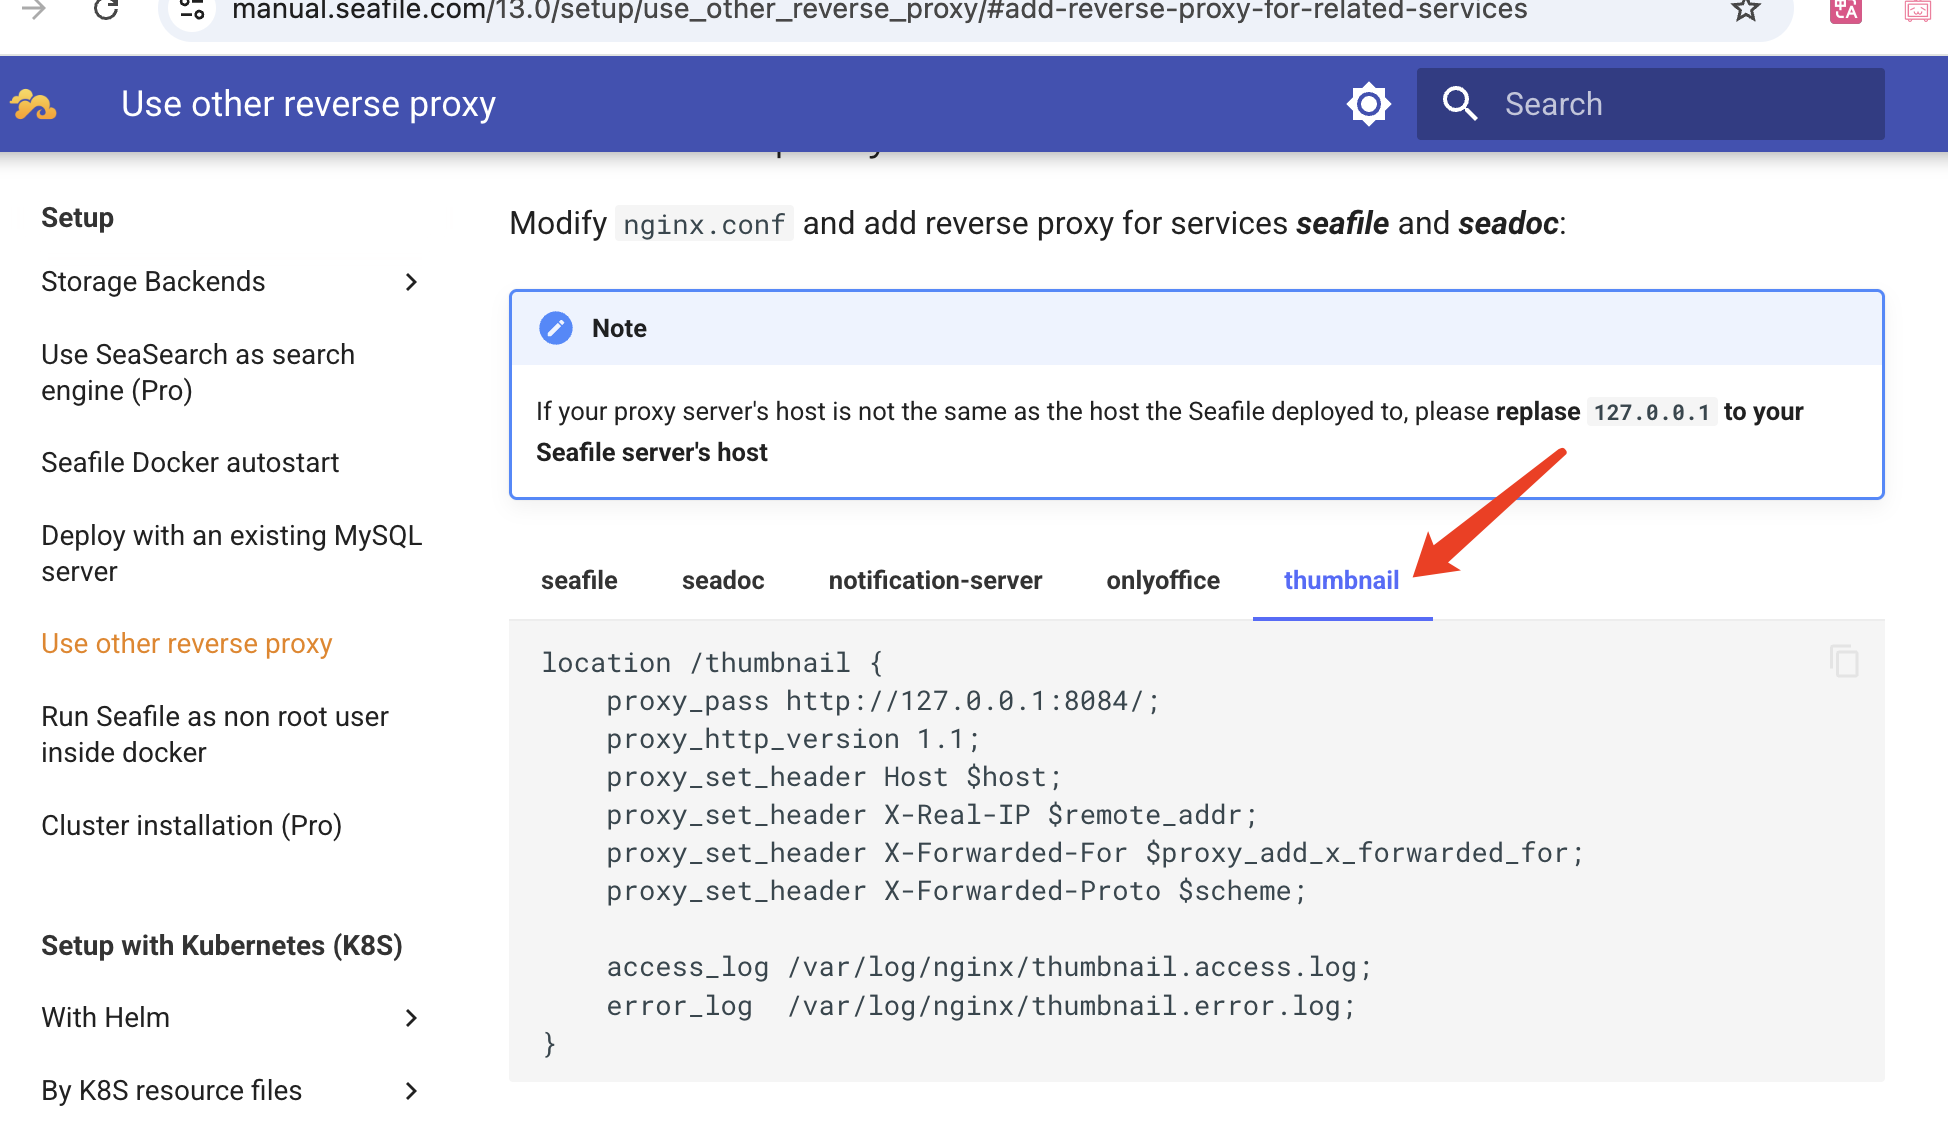Image resolution: width=1948 pixels, height=1134 pixels.
Task: Open the site information icon in address bar
Action: coord(192,10)
